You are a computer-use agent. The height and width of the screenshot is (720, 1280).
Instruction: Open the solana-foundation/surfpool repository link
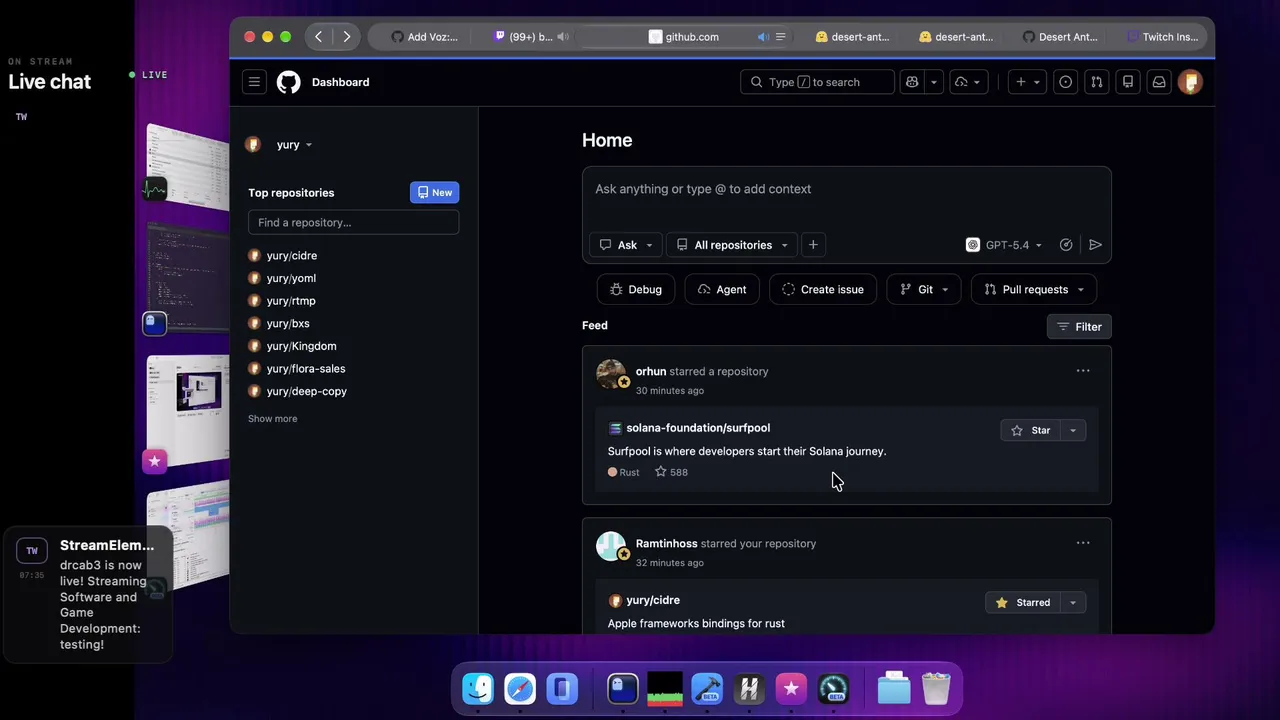click(x=698, y=428)
